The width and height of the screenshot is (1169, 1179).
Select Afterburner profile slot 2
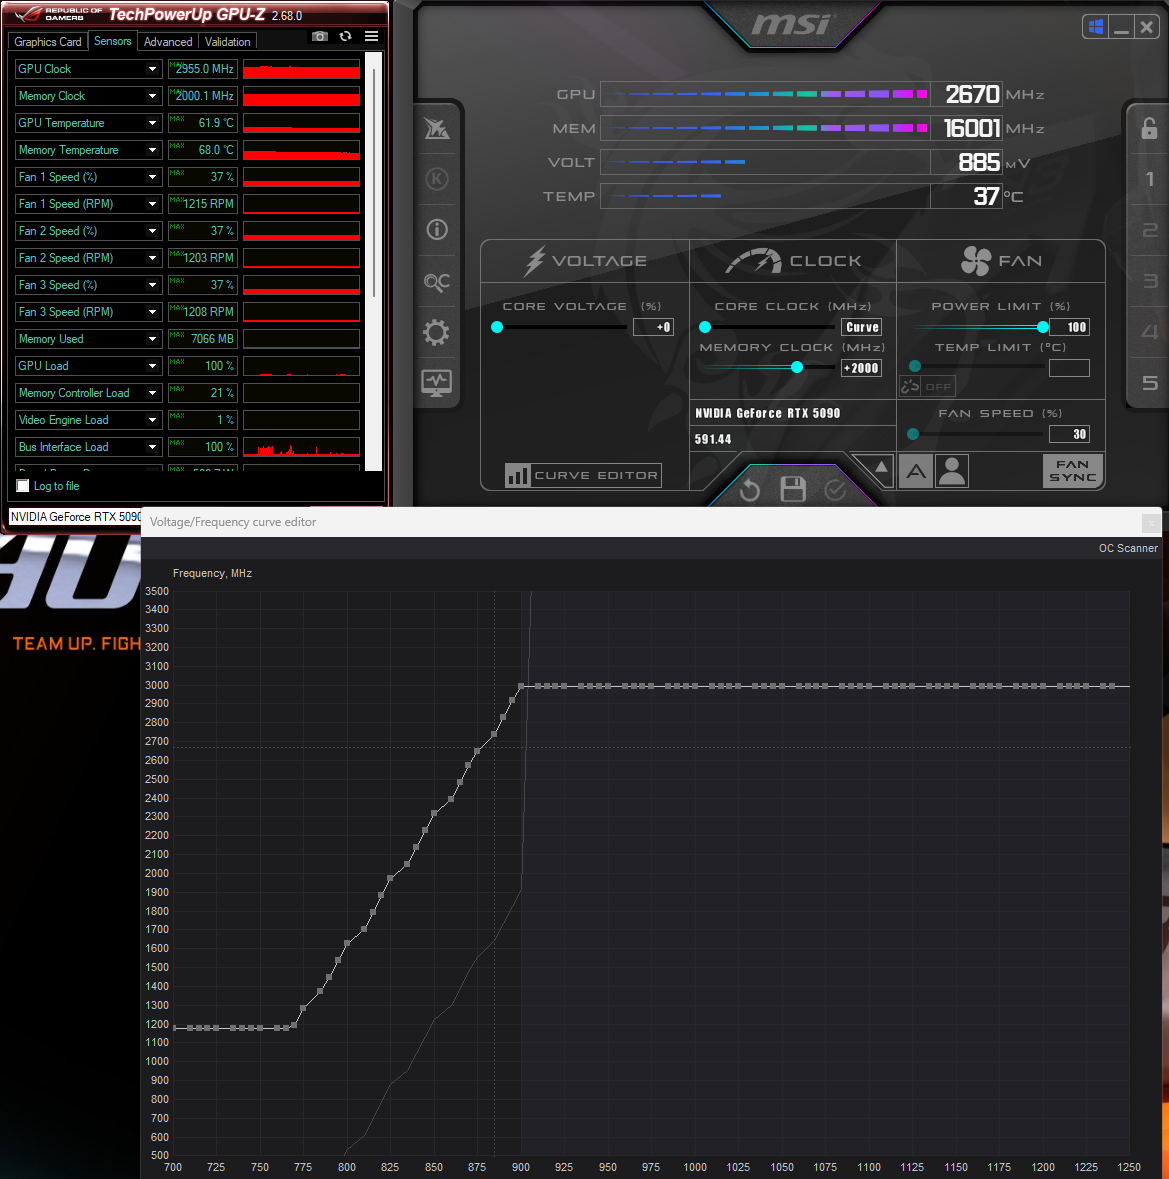[1149, 230]
